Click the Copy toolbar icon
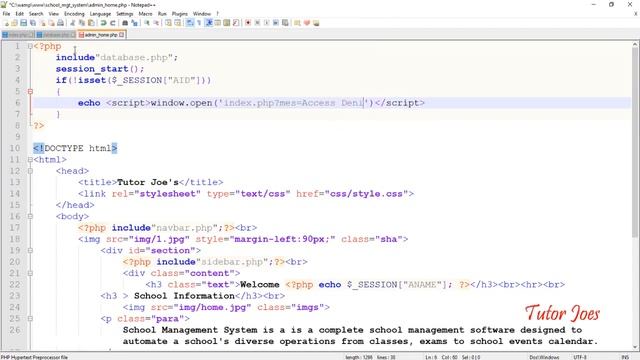 pyautogui.click(x=82, y=23)
